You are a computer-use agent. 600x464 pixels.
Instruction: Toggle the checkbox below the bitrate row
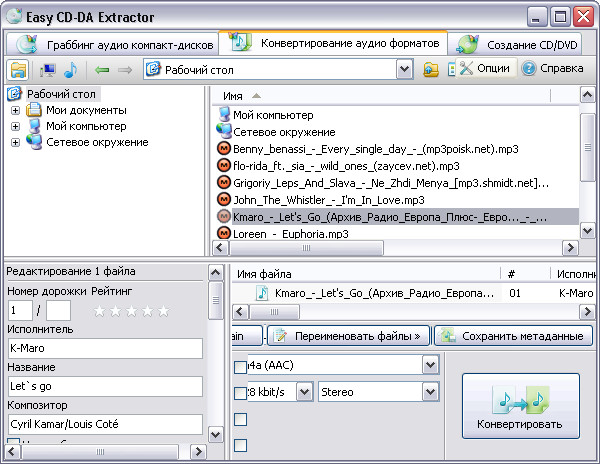(240, 418)
